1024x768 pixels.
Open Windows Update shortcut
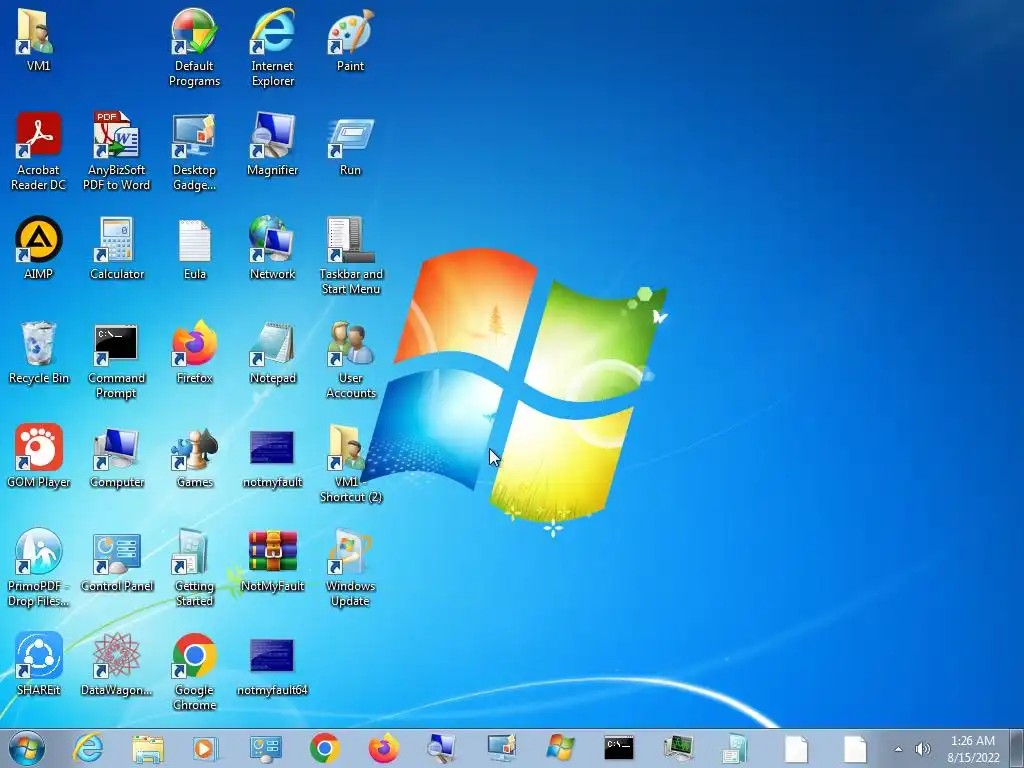[x=350, y=567]
